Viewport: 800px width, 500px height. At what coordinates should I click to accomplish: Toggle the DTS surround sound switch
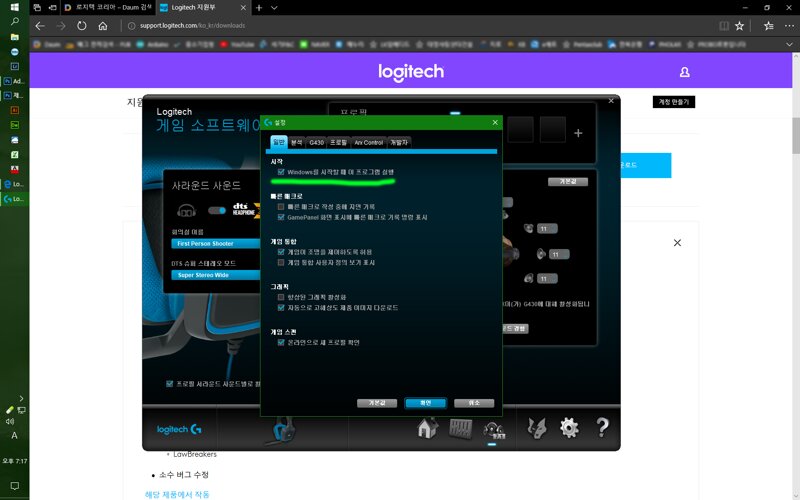click(217, 210)
